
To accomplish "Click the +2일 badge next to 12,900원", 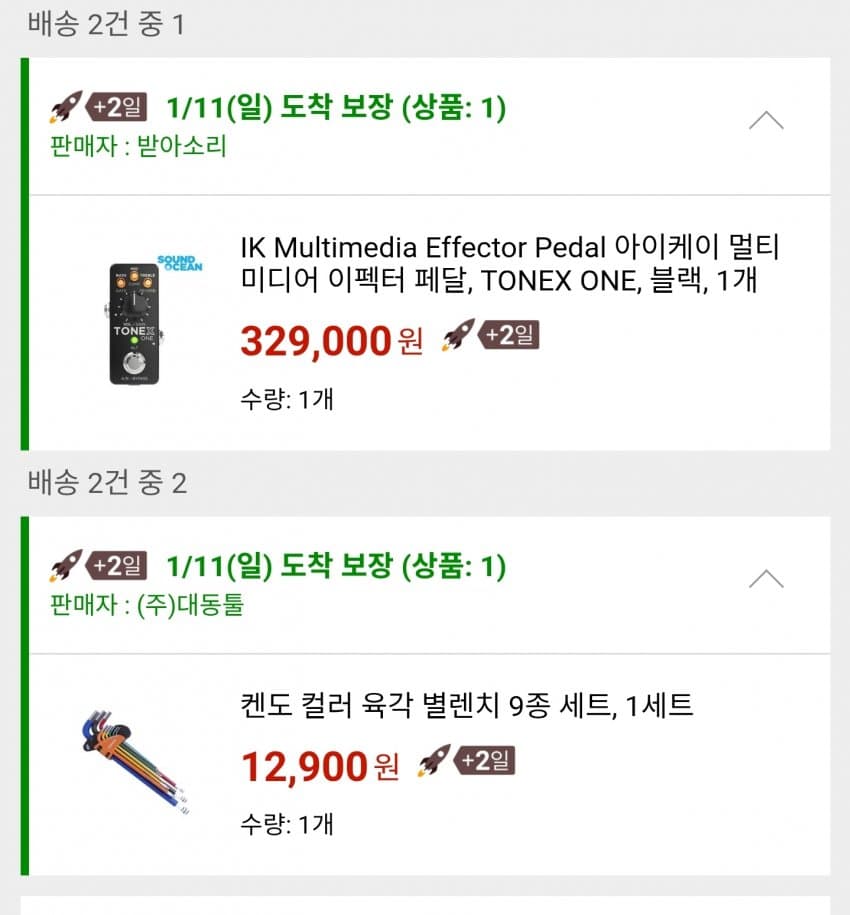I will (x=486, y=760).
